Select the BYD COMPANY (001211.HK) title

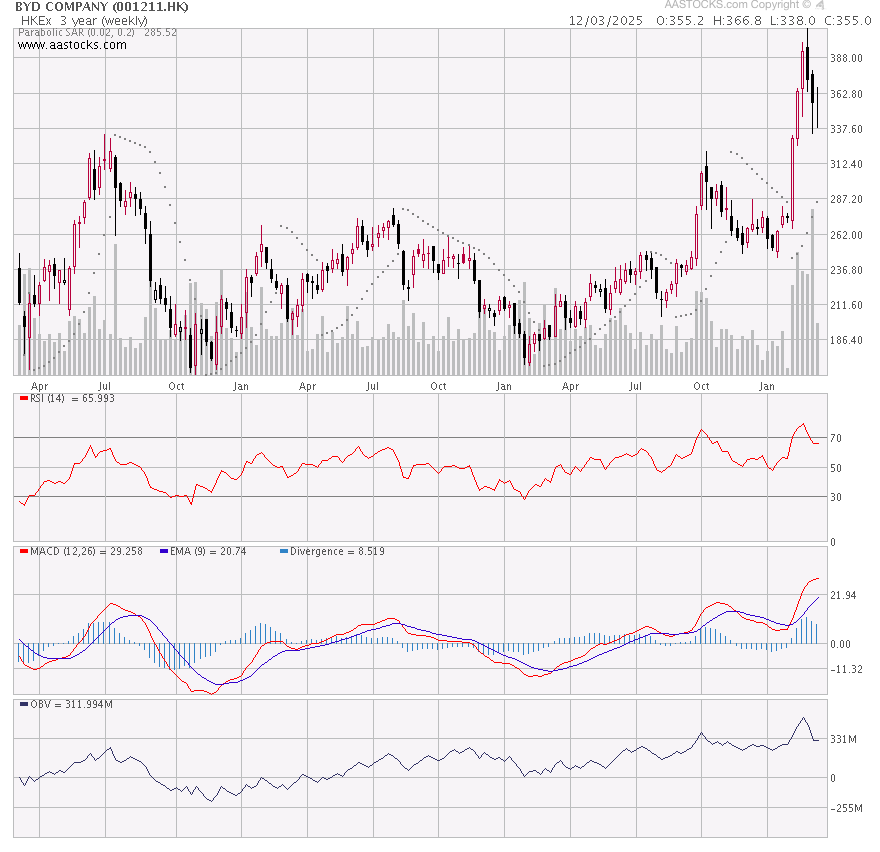pyautogui.click(x=102, y=7)
